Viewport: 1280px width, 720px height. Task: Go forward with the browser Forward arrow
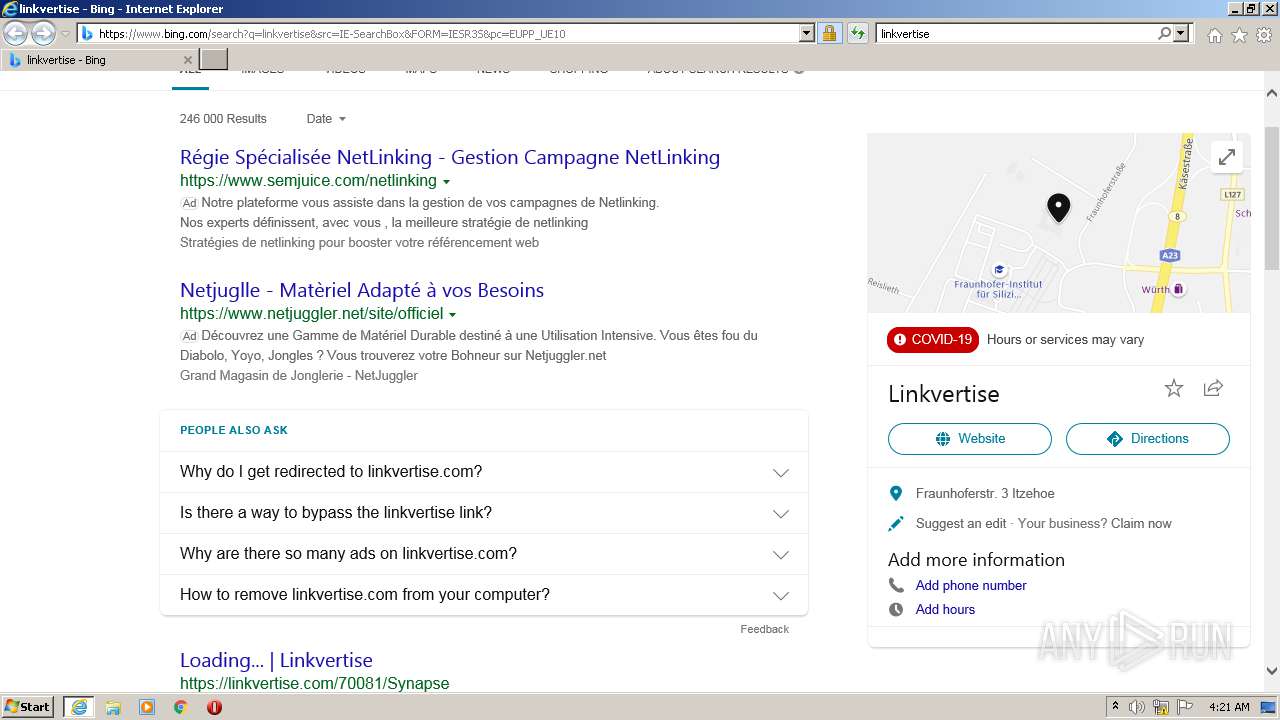click(43, 33)
